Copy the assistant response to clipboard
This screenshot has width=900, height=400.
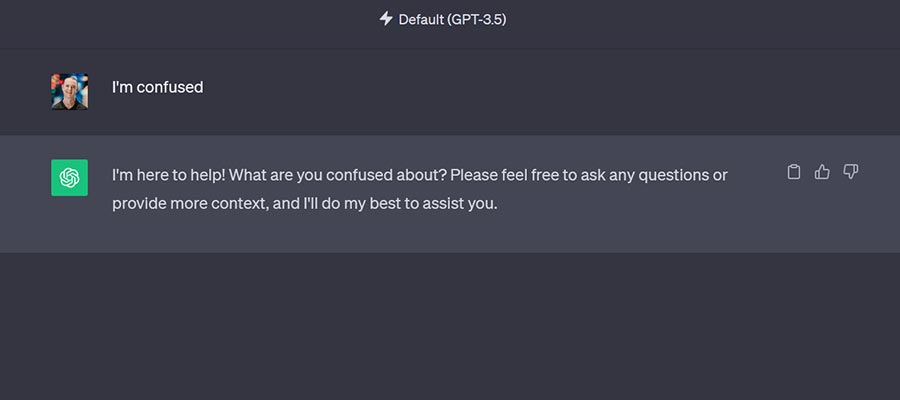[x=794, y=172]
